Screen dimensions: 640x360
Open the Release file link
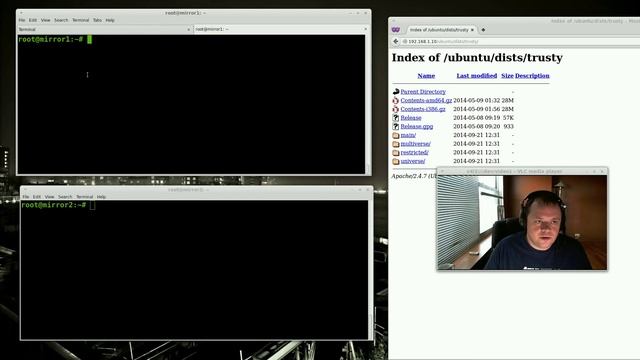point(411,118)
